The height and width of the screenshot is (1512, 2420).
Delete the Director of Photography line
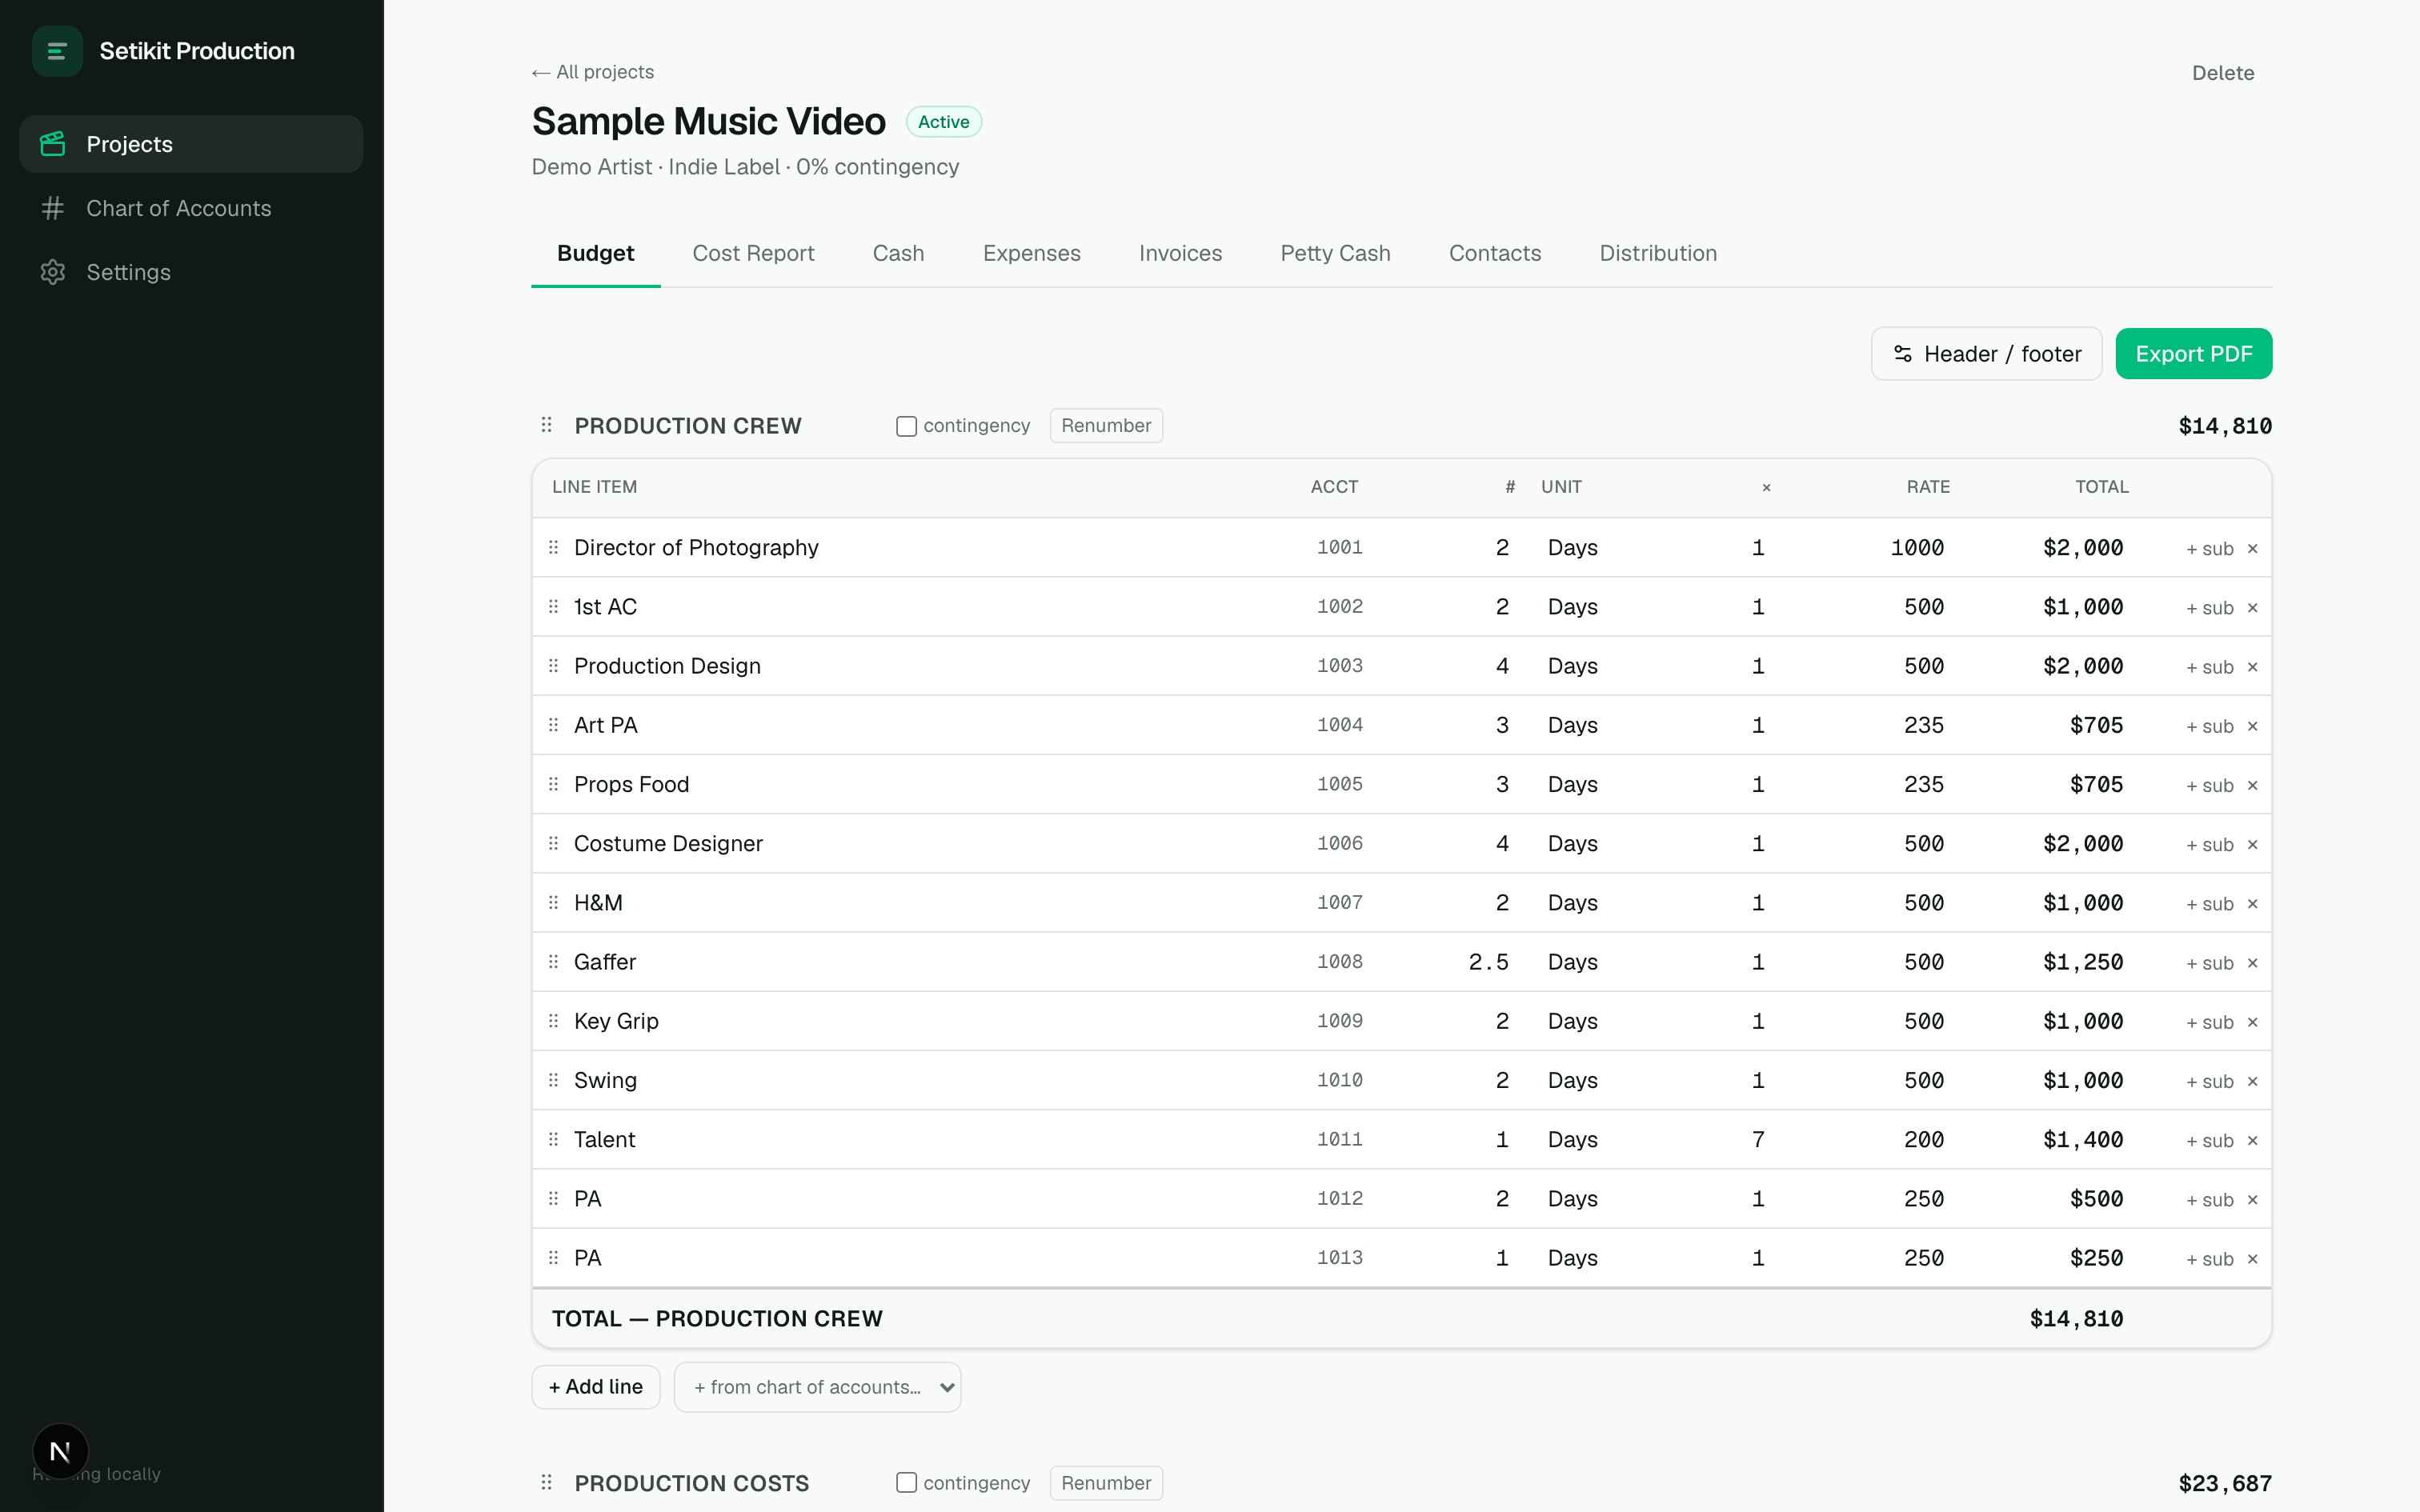click(2252, 548)
